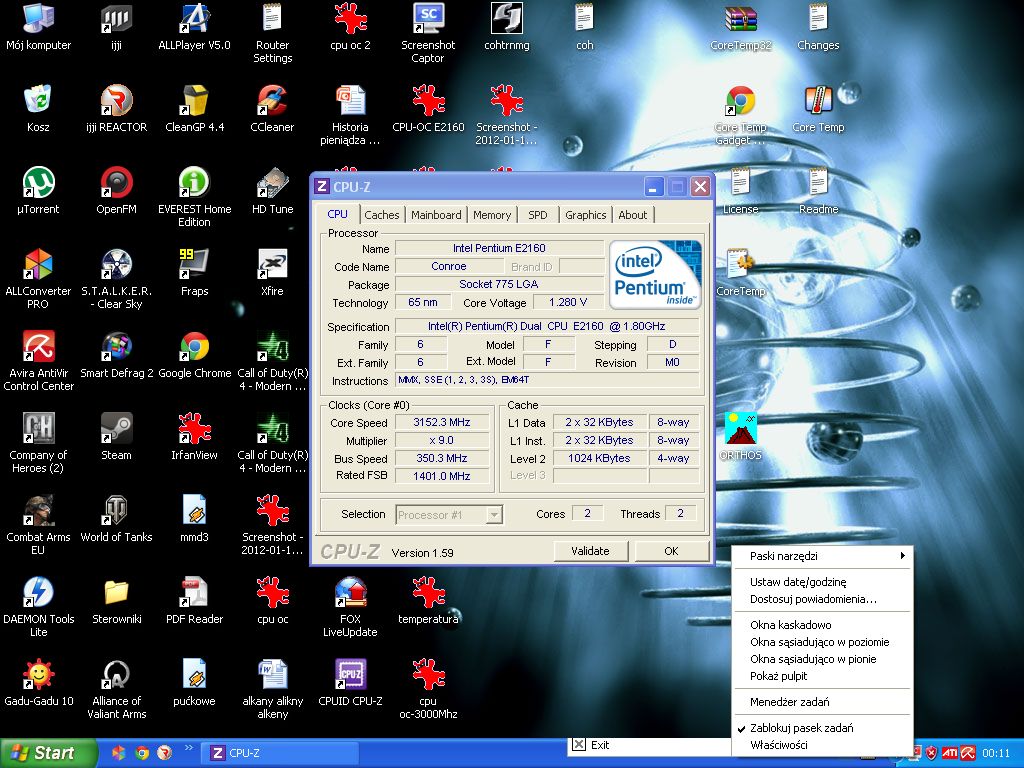This screenshot has width=1024, height=768.
Task: Switch to the Caches tab
Action: (381, 215)
